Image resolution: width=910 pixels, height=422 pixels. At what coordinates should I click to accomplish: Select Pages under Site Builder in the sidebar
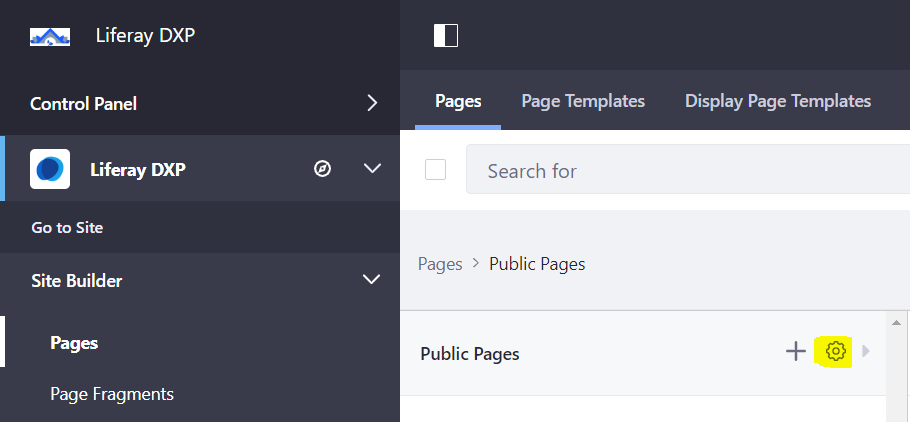pyautogui.click(x=74, y=343)
